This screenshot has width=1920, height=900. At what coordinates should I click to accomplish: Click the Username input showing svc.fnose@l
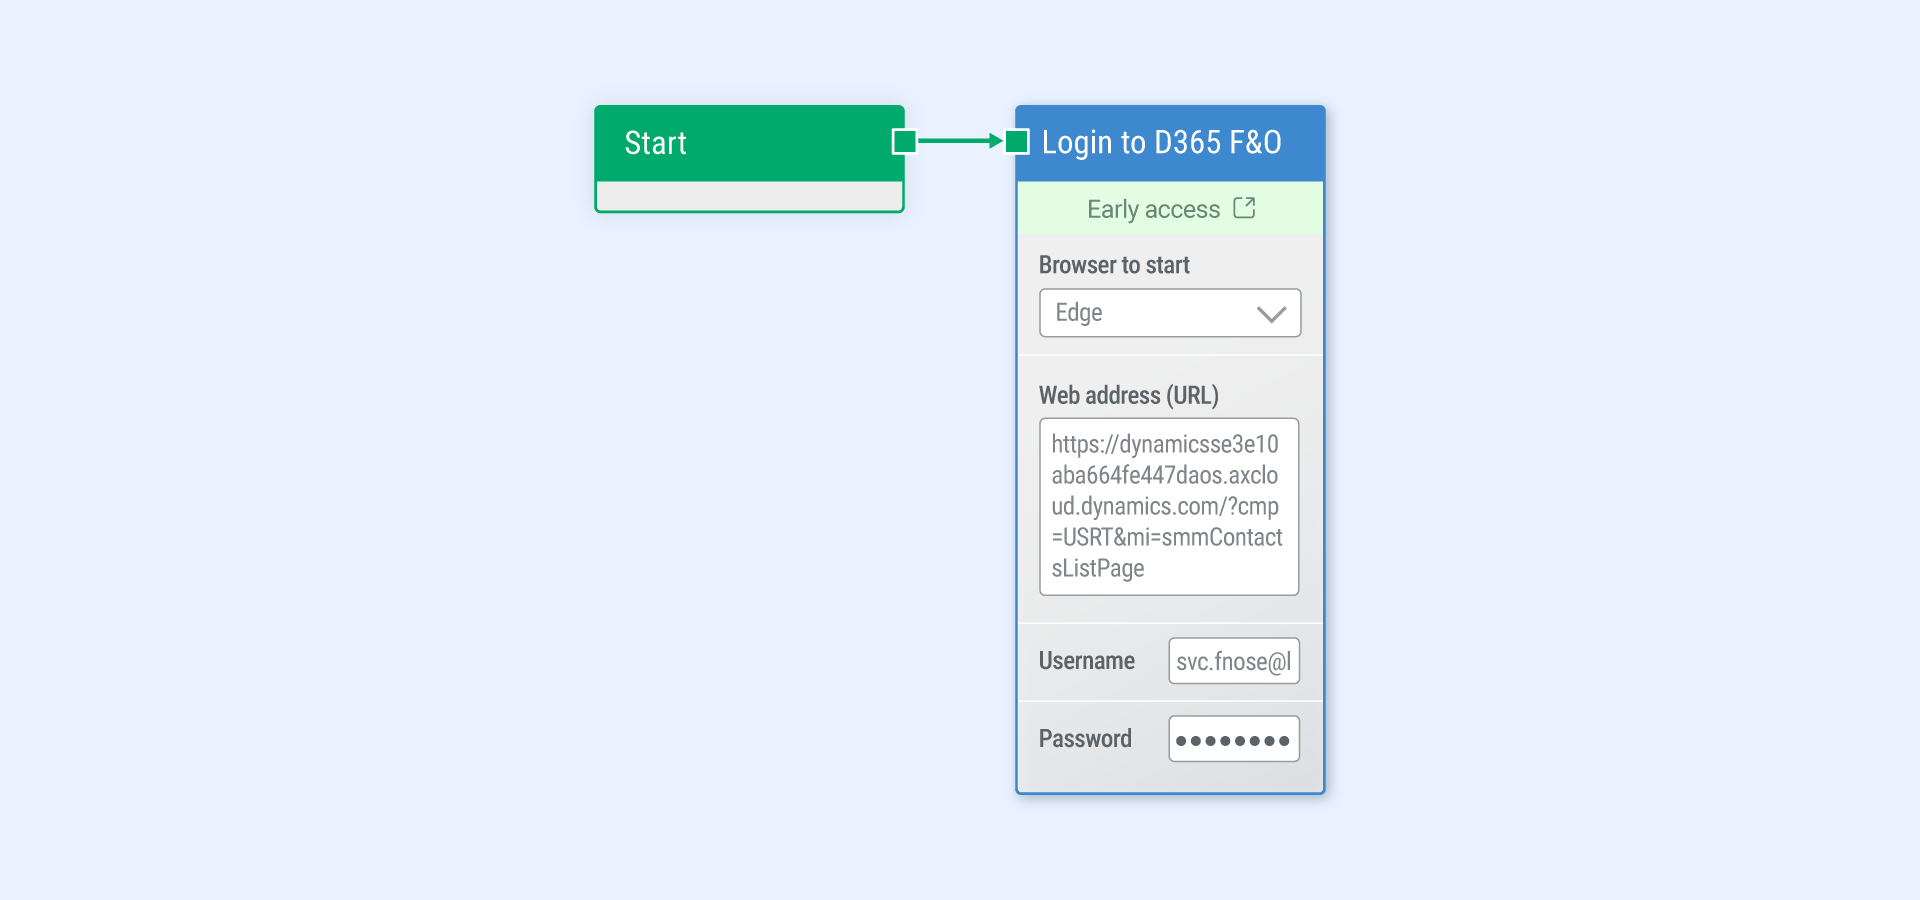pyautogui.click(x=1233, y=660)
